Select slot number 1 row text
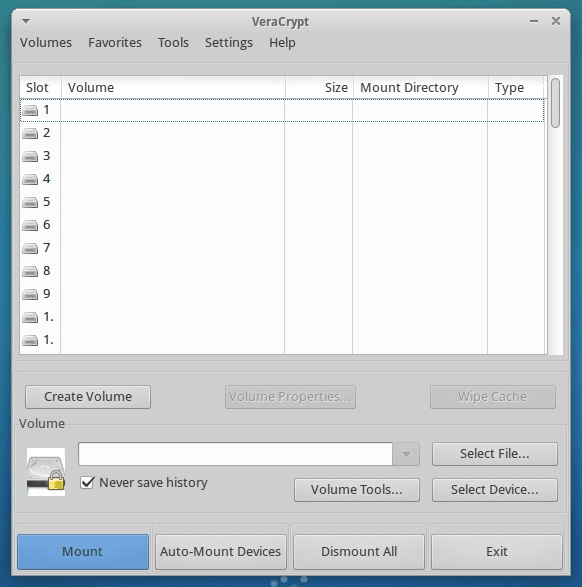The height and width of the screenshot is (587, 582). click(46, 110)
